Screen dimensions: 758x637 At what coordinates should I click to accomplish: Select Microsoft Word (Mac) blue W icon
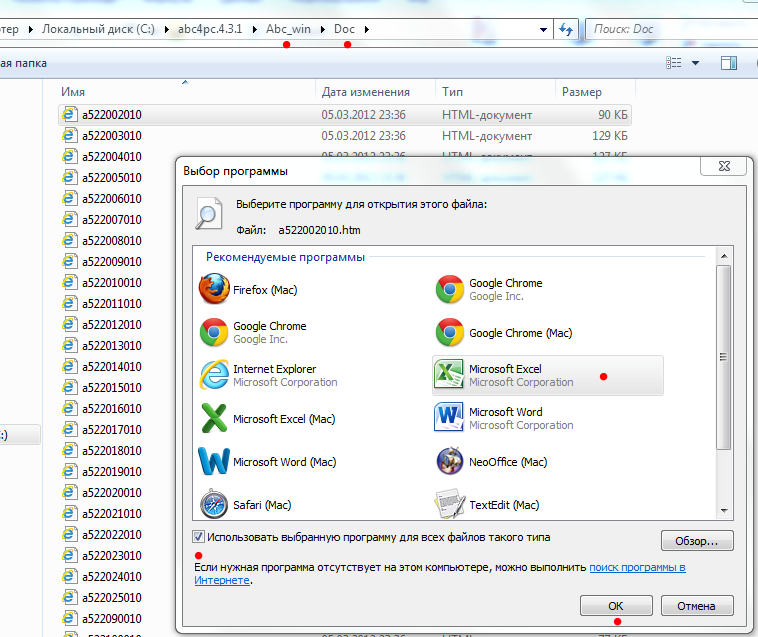tap(214, 461)
